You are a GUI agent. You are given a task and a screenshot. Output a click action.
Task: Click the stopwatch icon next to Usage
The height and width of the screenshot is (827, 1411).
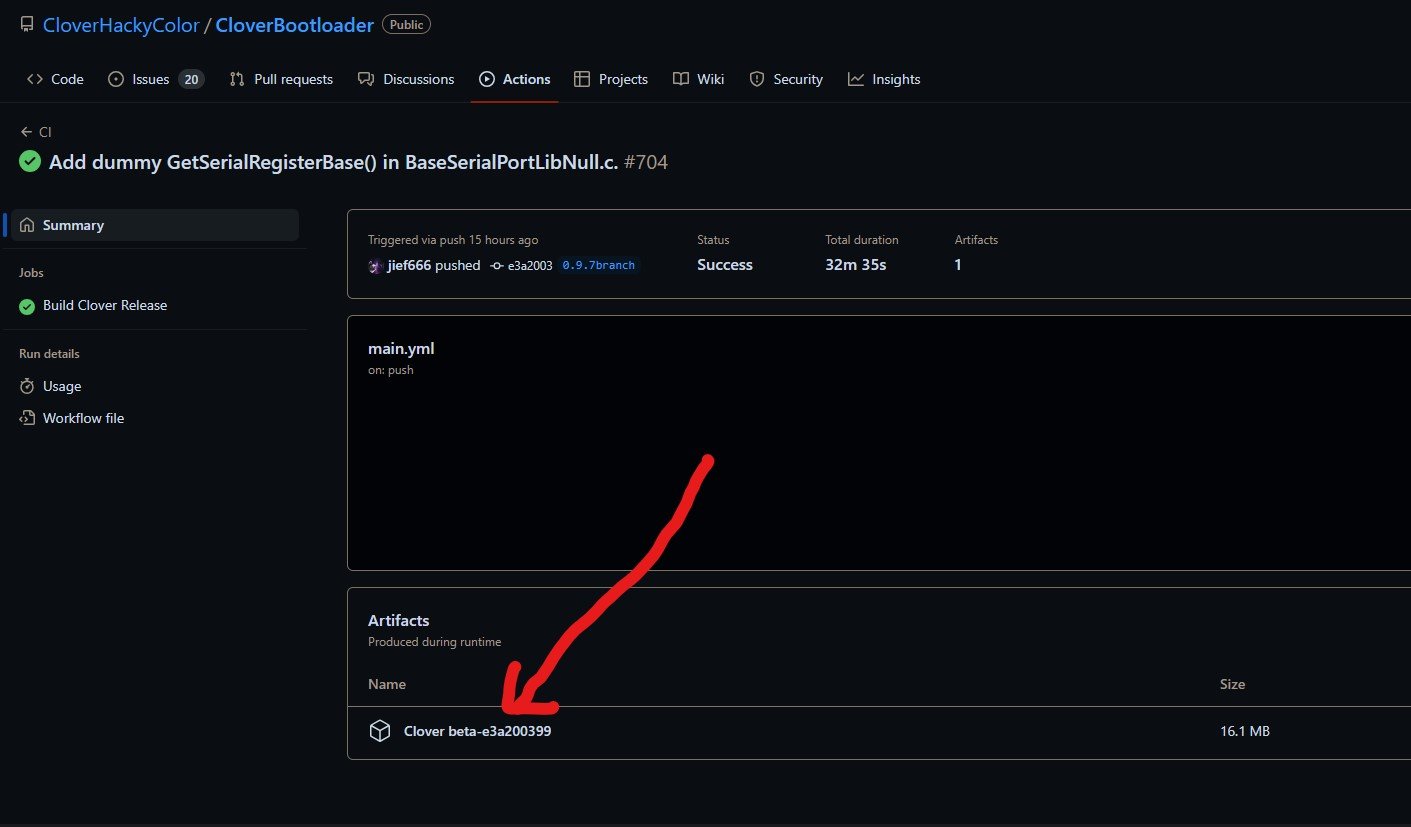pos(27,386)
